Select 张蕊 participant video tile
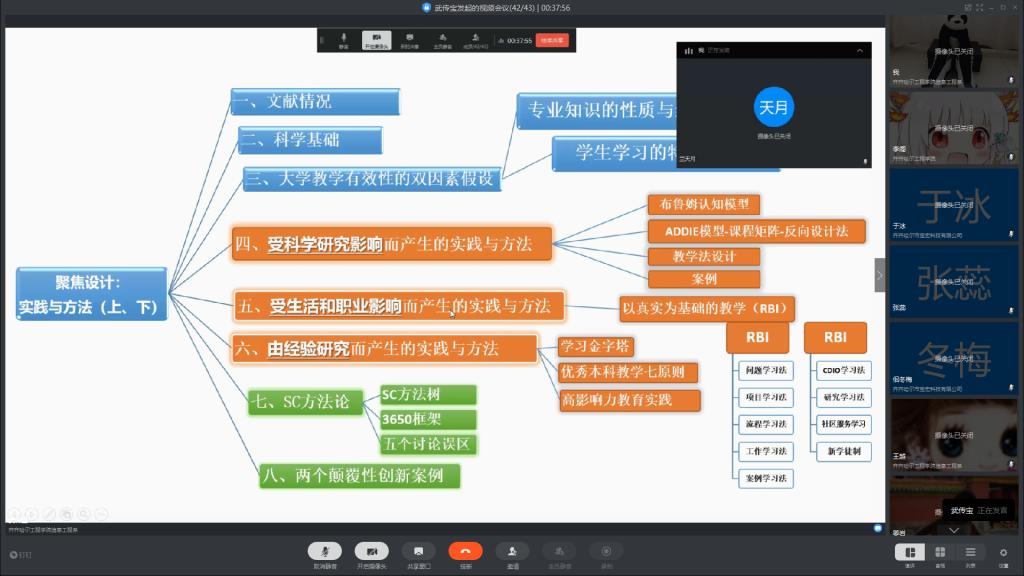The width and height of the screenshot is (1024, 576). tap(955, 282)
